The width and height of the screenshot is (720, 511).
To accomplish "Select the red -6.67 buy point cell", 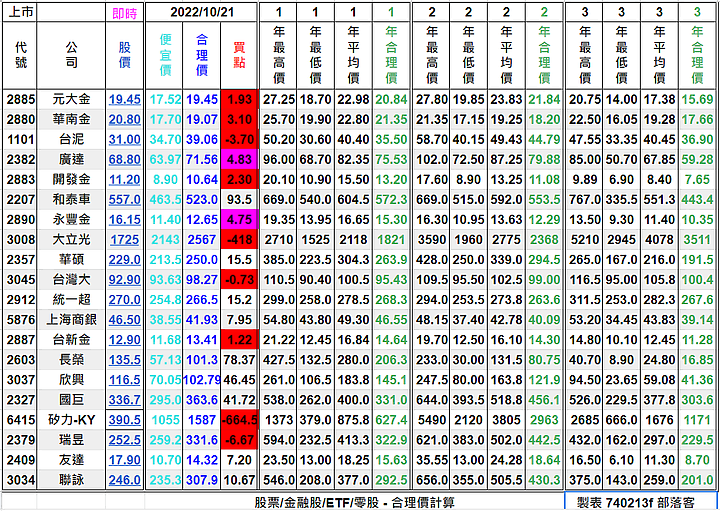I will (239, 440).
